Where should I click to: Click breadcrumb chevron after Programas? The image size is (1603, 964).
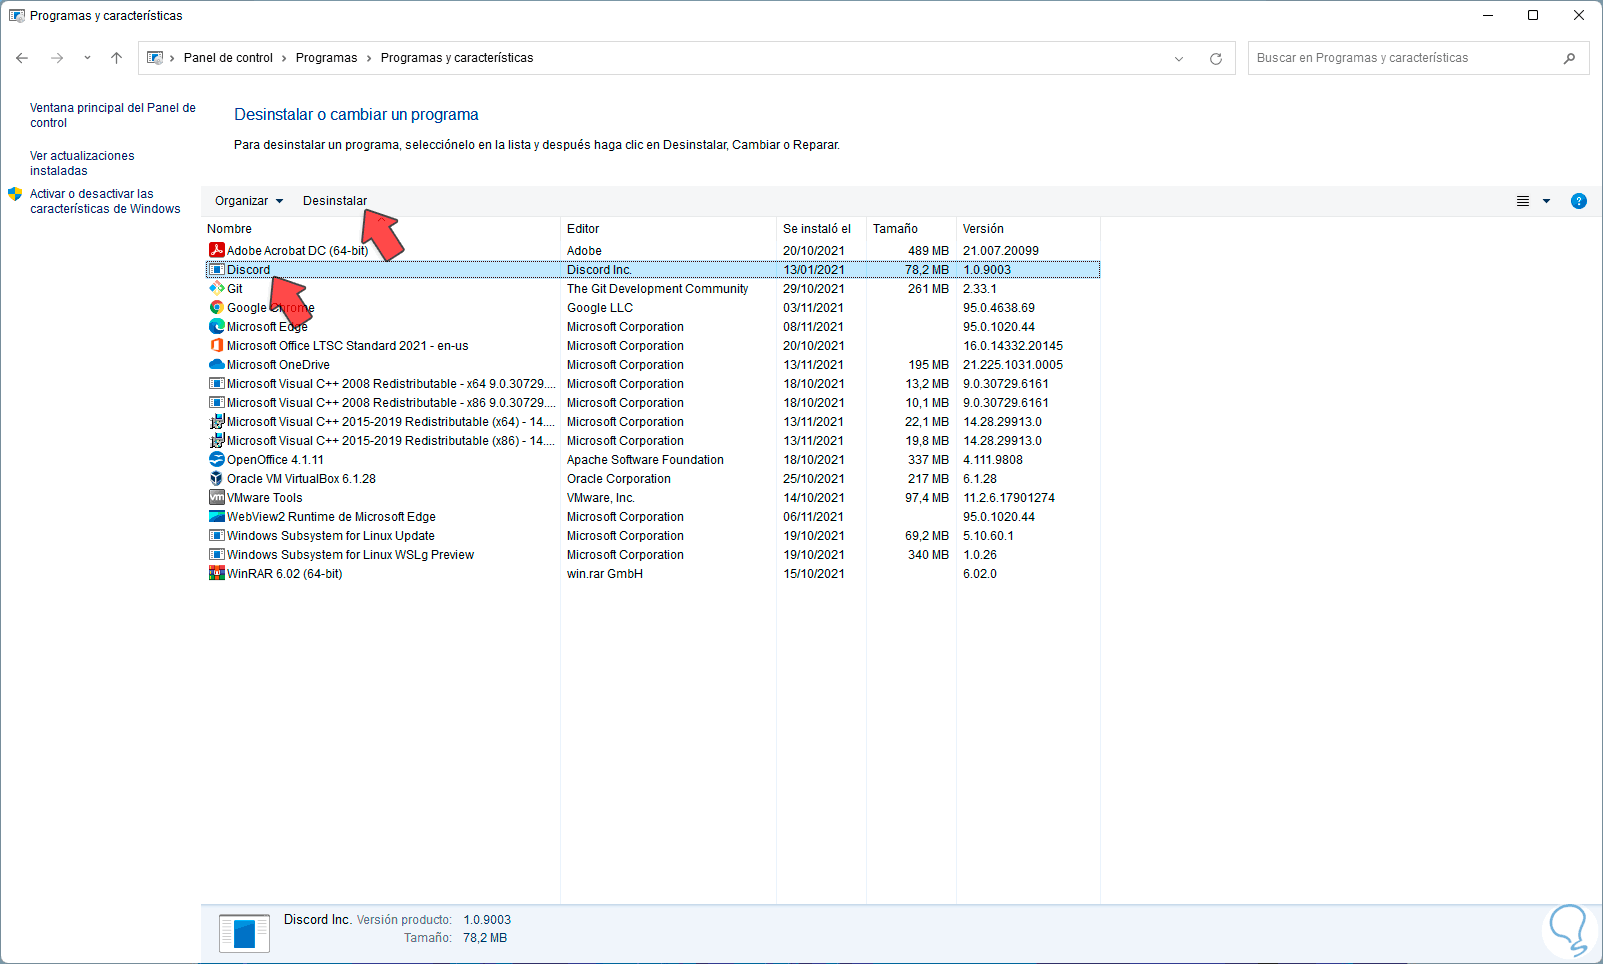(369, 58)
